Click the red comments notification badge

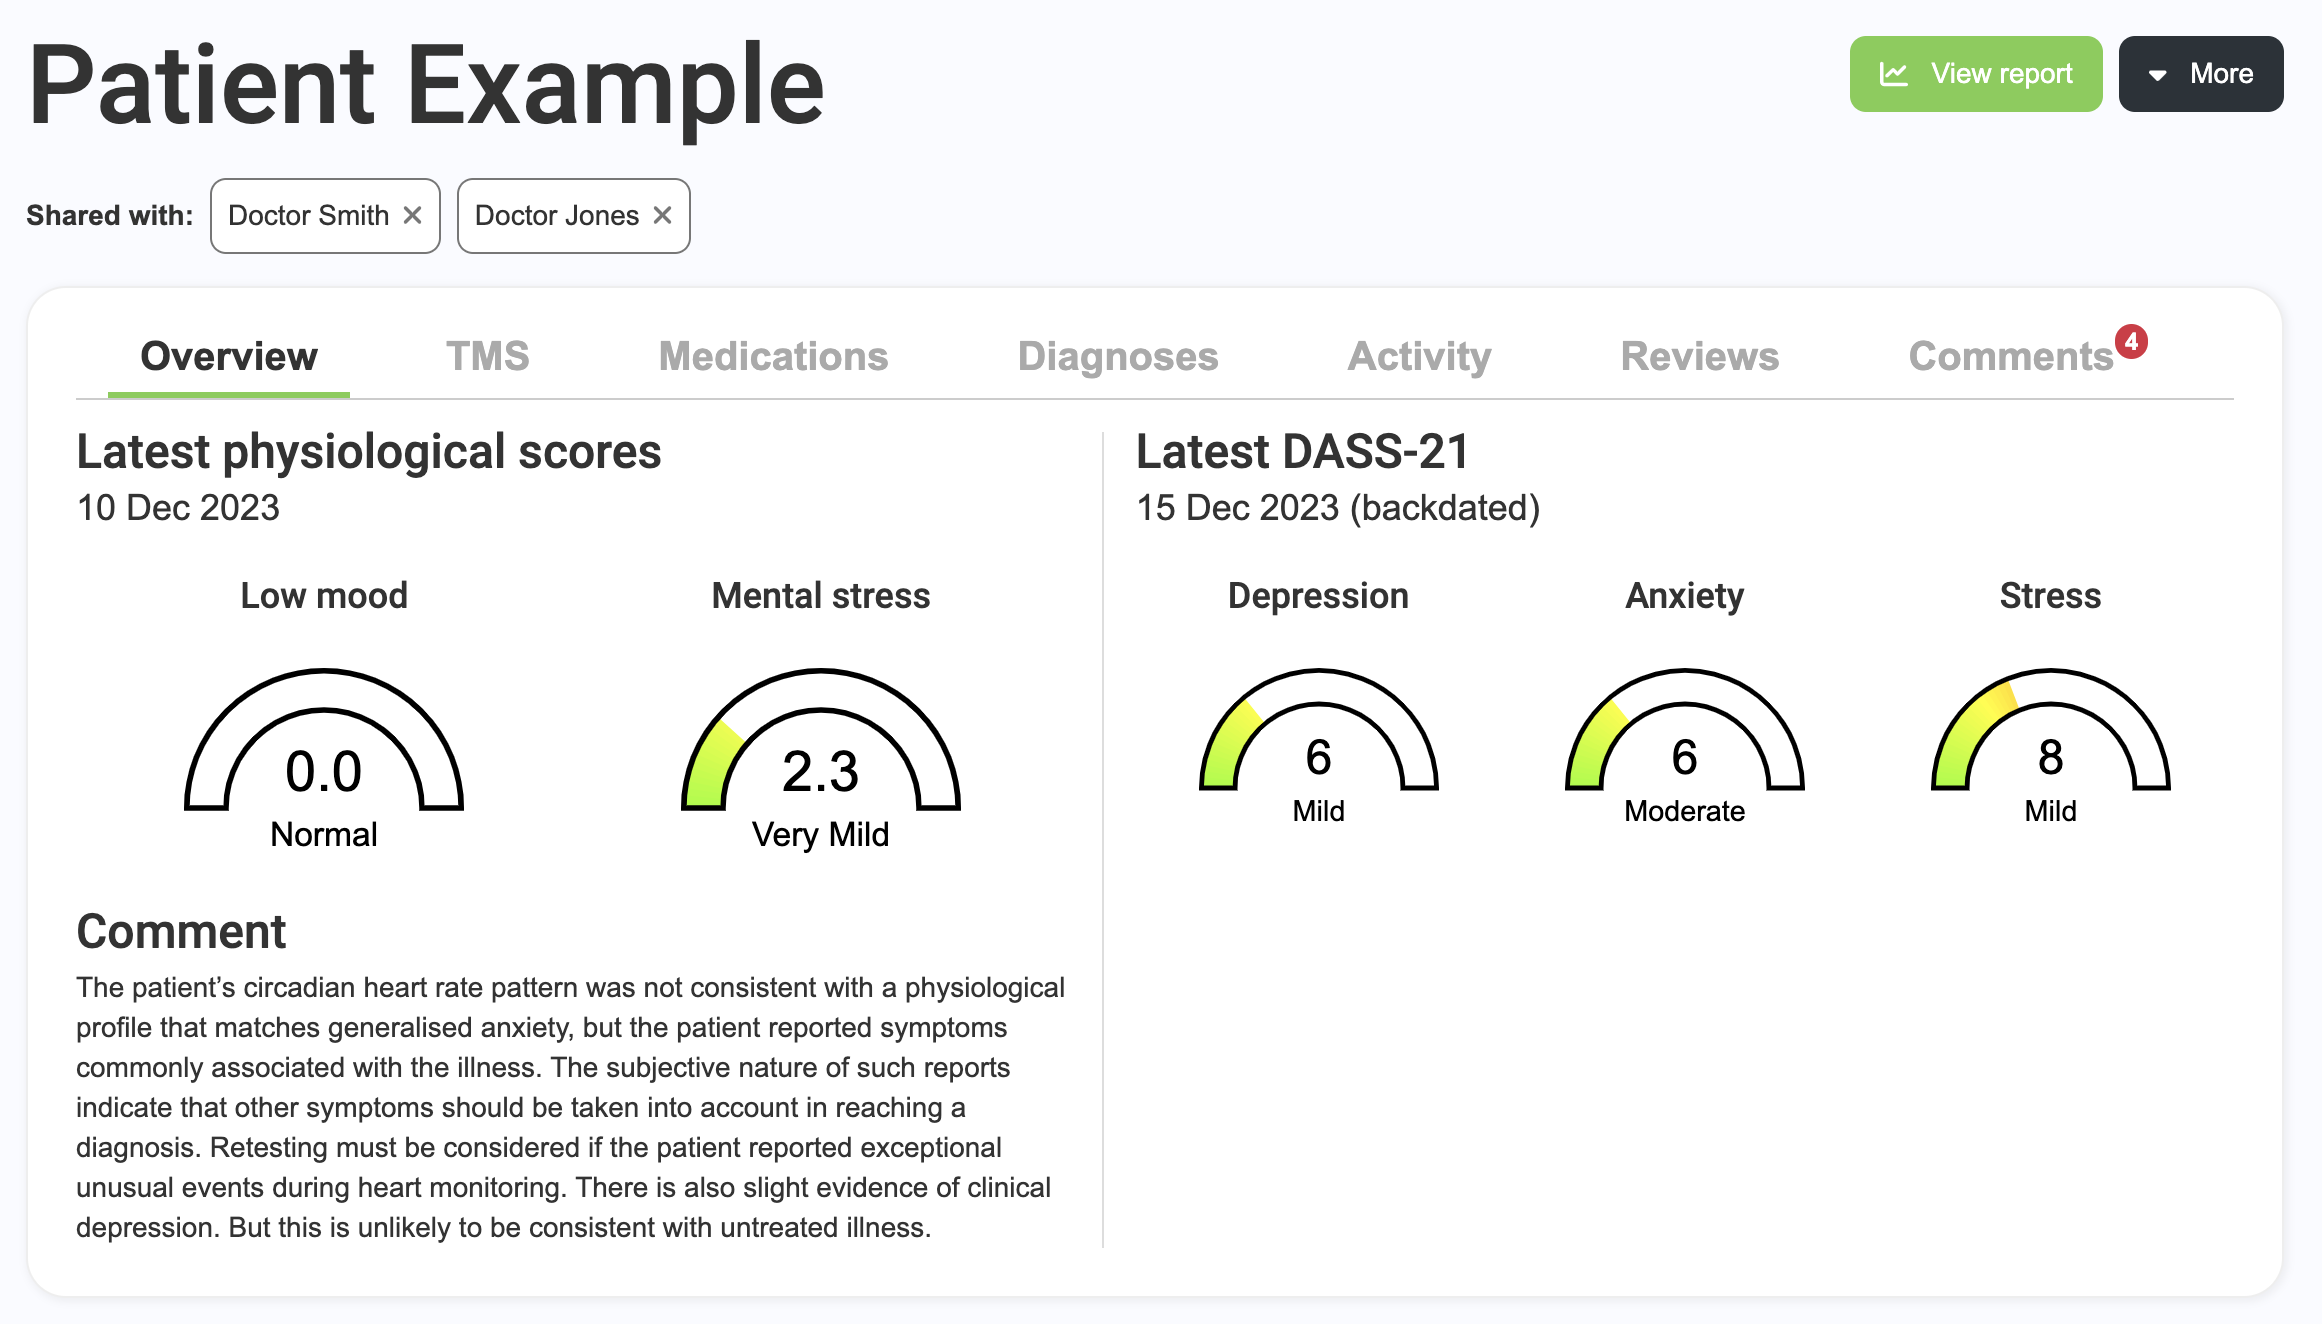2131,342
